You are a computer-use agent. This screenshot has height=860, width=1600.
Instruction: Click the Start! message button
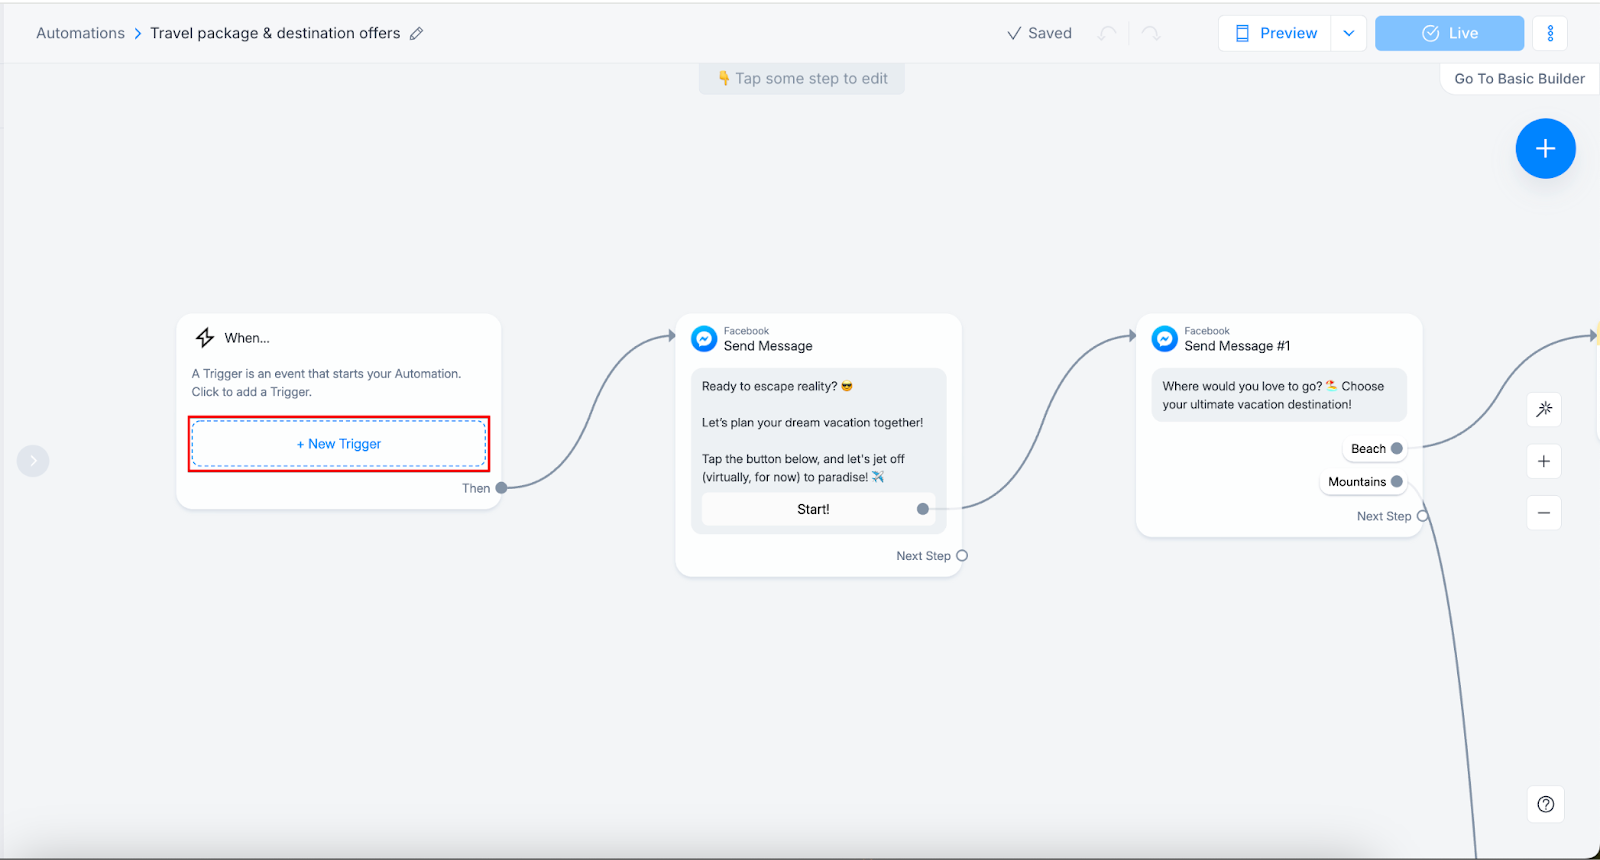[819, 509]
